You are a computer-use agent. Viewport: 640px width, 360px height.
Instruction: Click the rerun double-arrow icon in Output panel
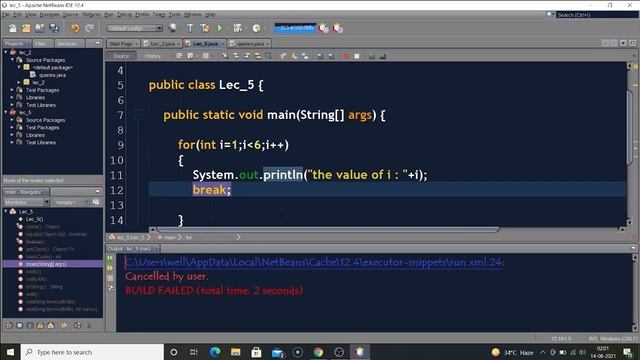point(110,258)
